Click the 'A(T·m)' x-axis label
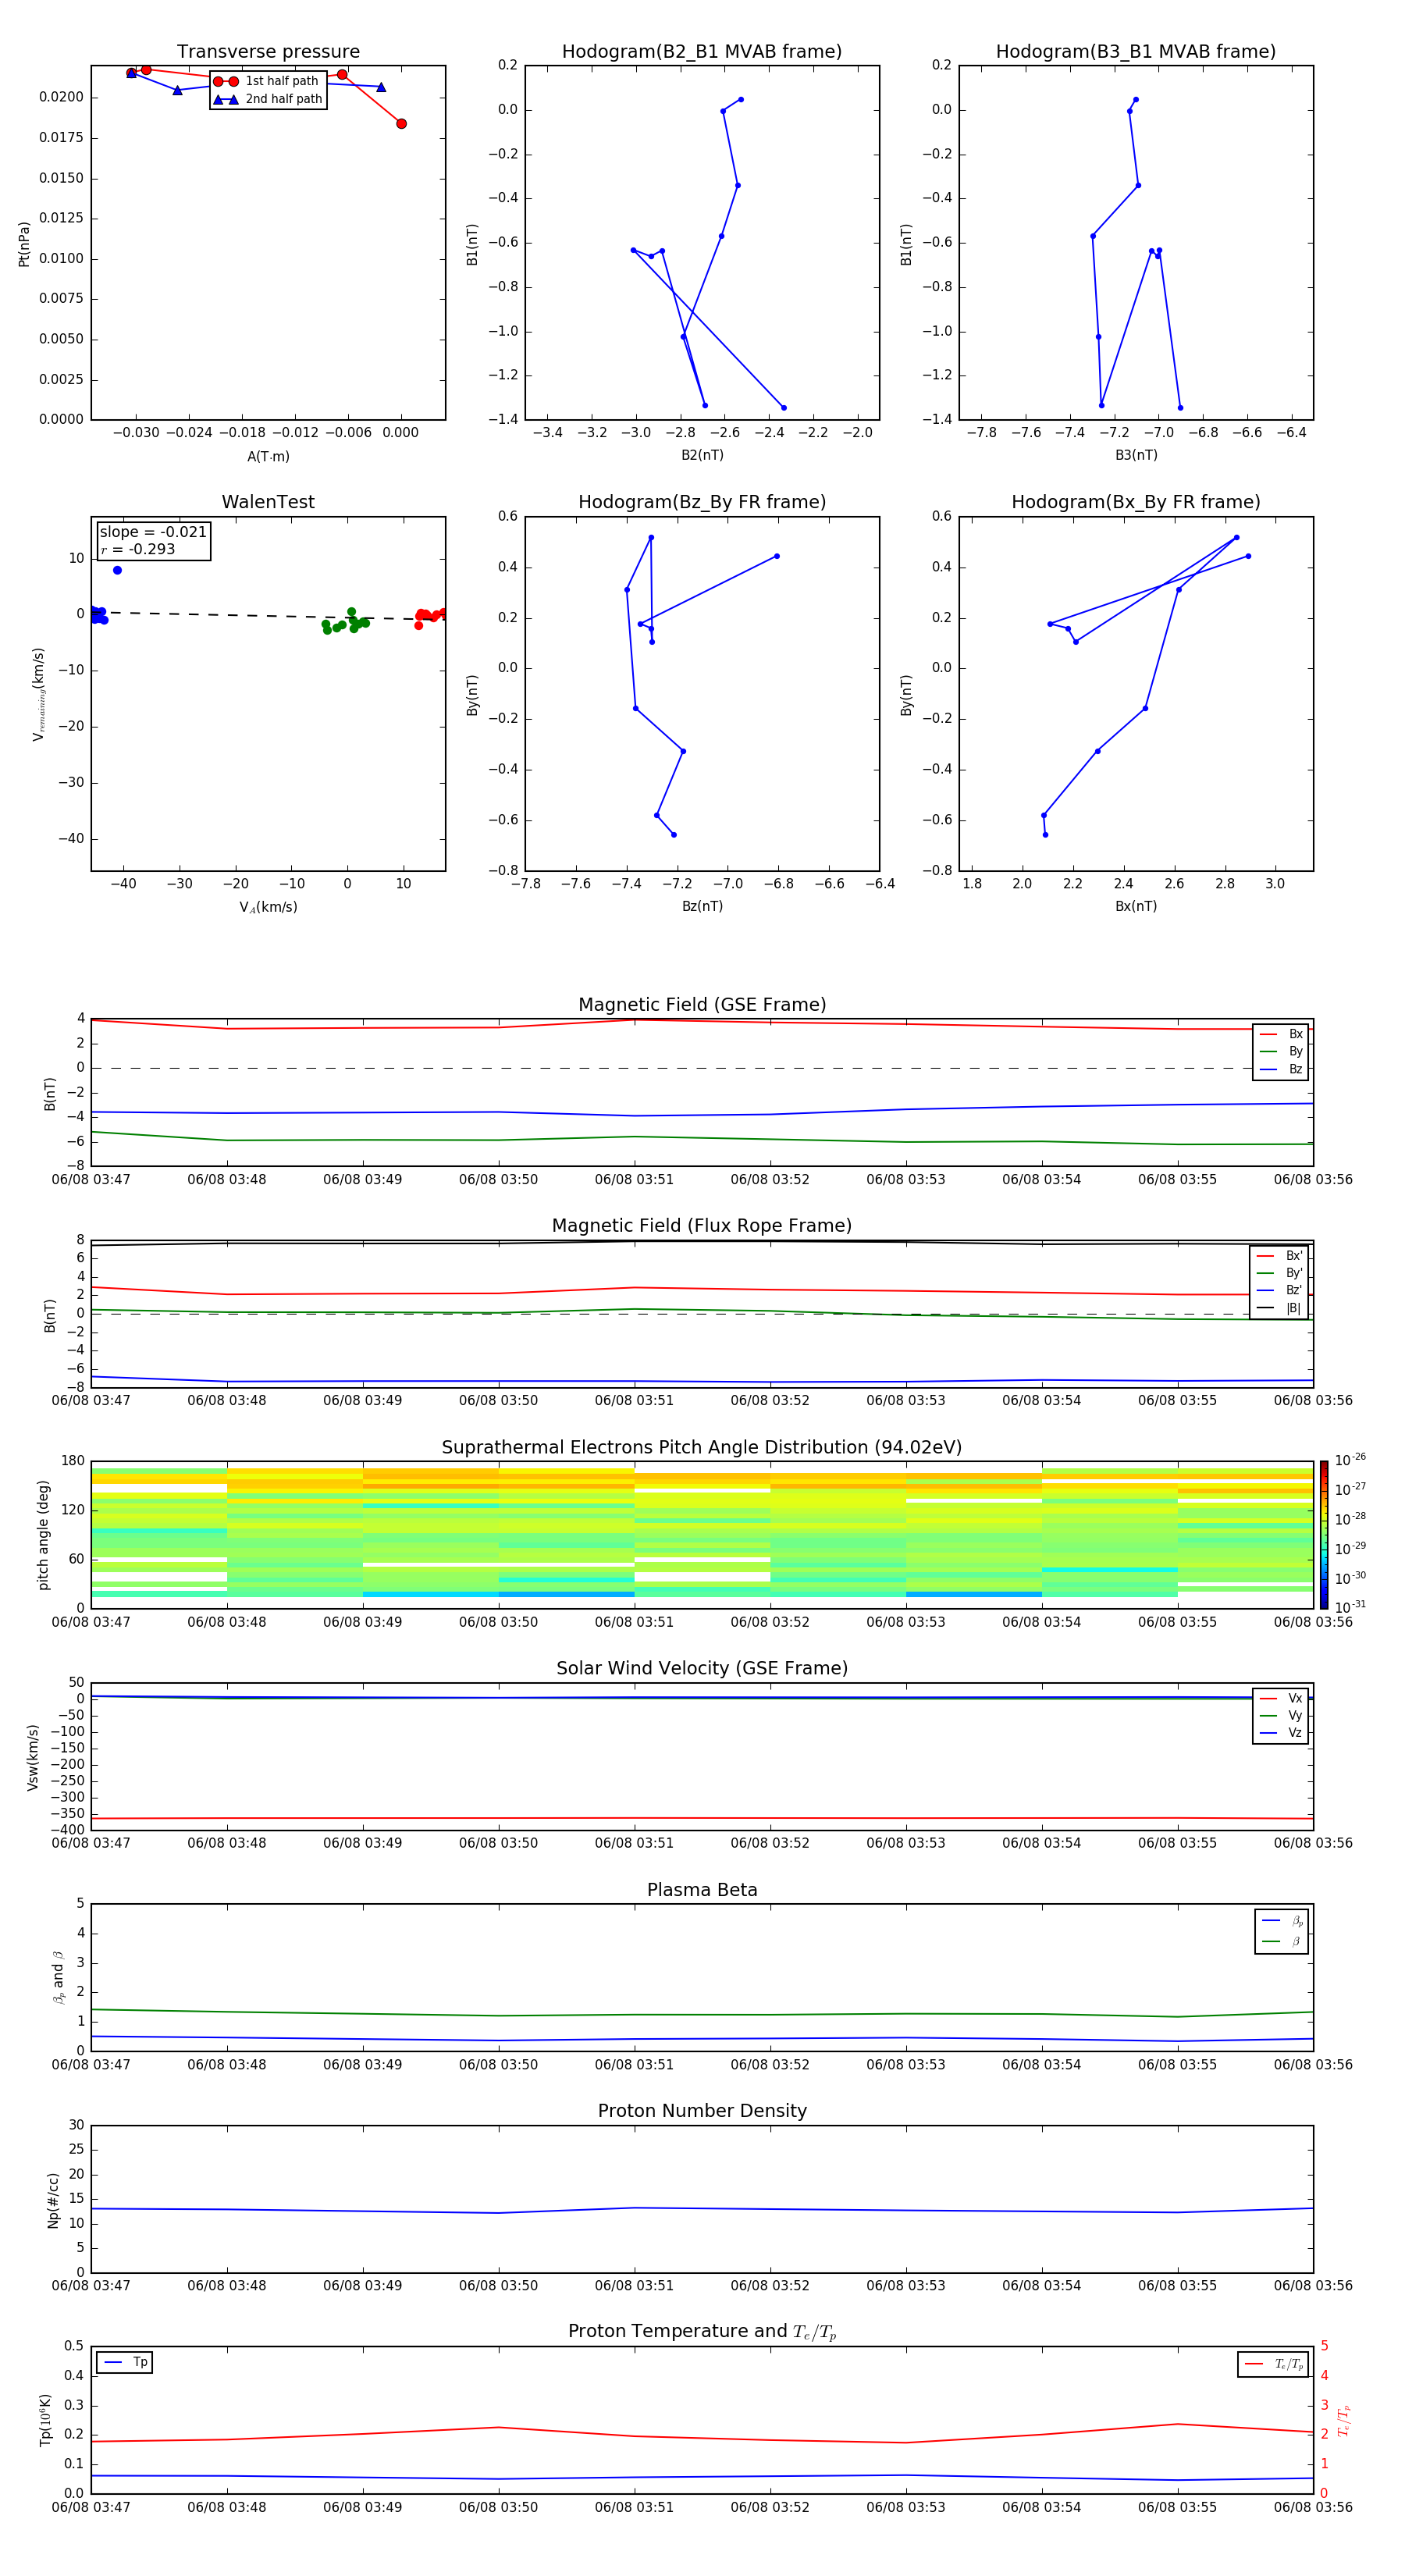Viewport: 1405px width, 2576px height. (268, 457)
